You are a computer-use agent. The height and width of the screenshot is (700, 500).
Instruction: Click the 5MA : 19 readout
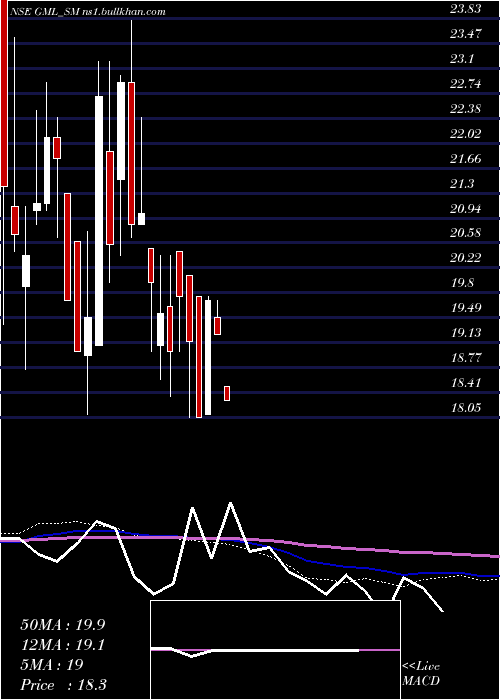click(x=52, y=665)
